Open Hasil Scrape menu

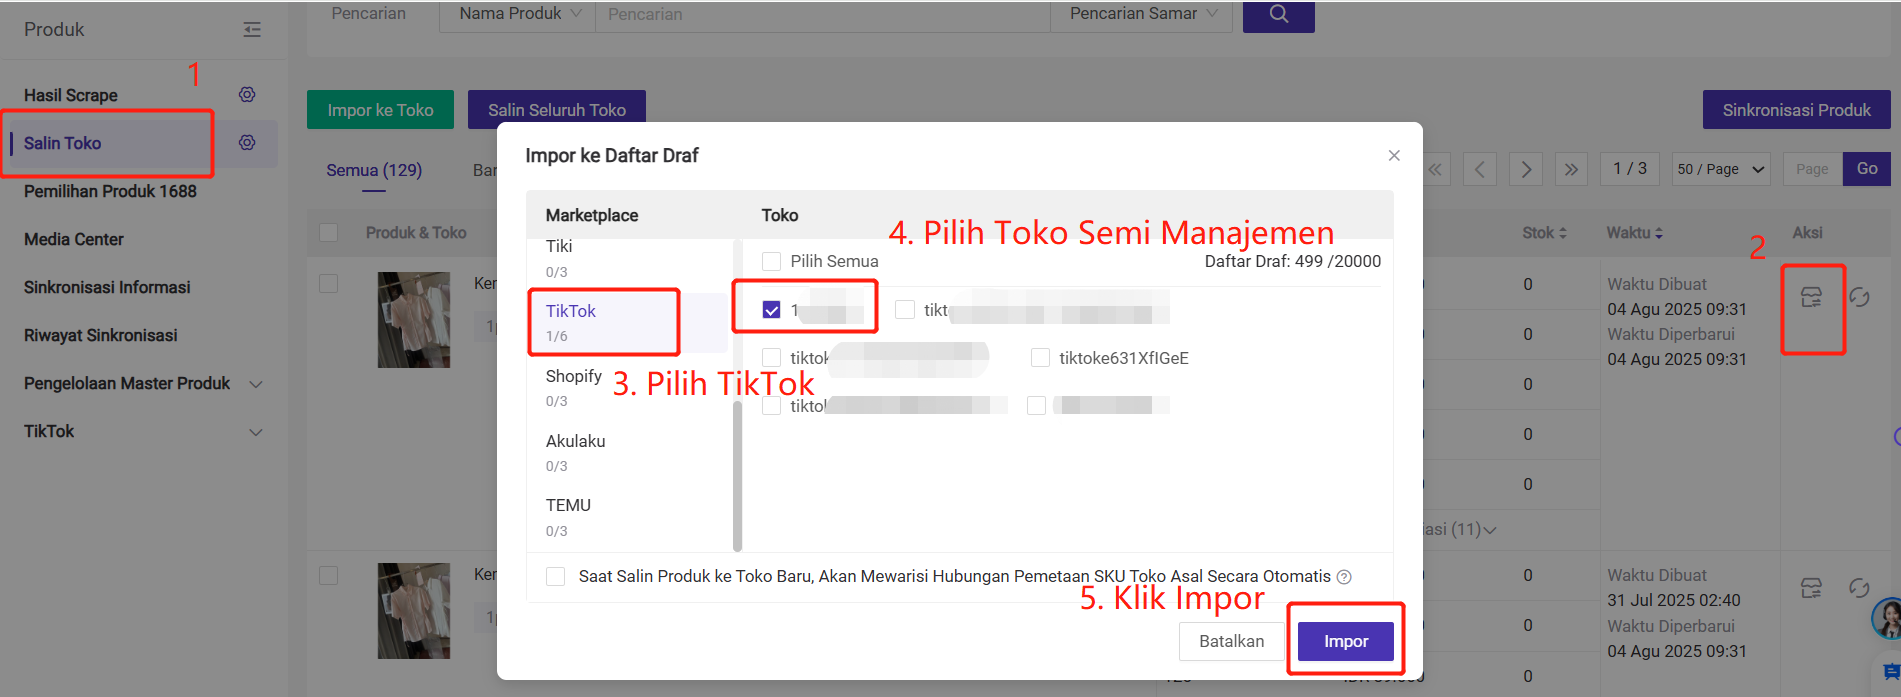[71, 95]
